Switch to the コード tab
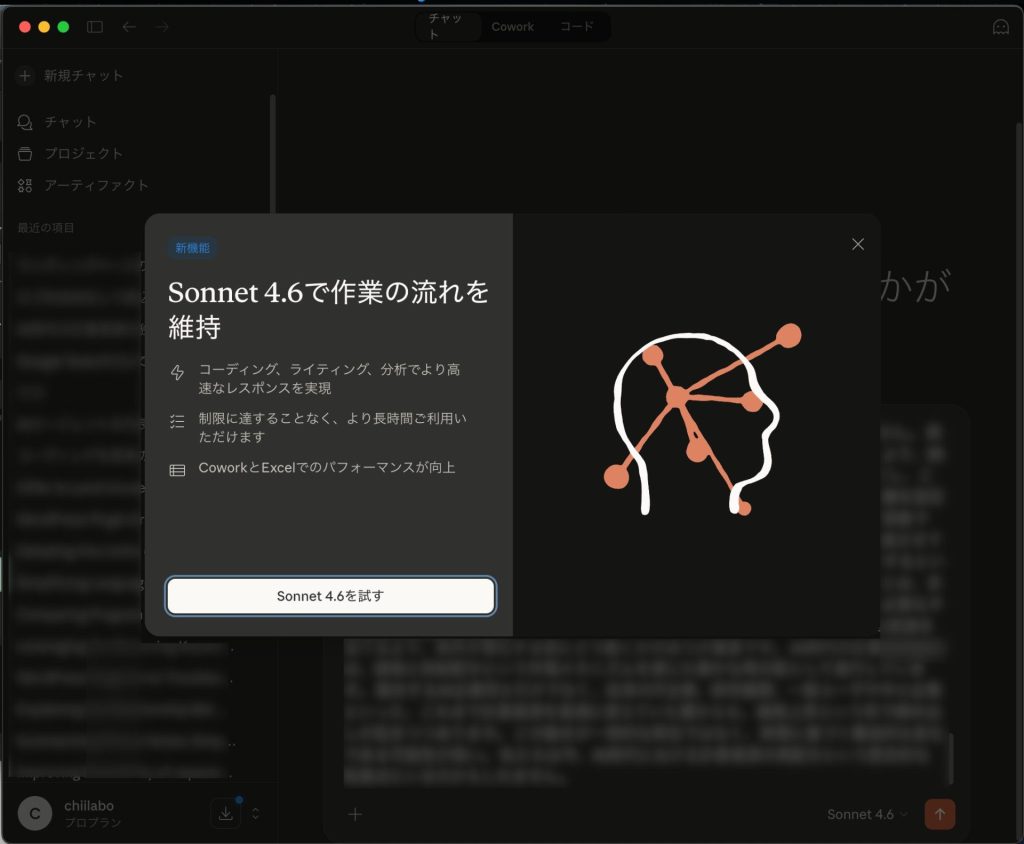Screen dimensions: 1024x844 click(x=578, y=26)
